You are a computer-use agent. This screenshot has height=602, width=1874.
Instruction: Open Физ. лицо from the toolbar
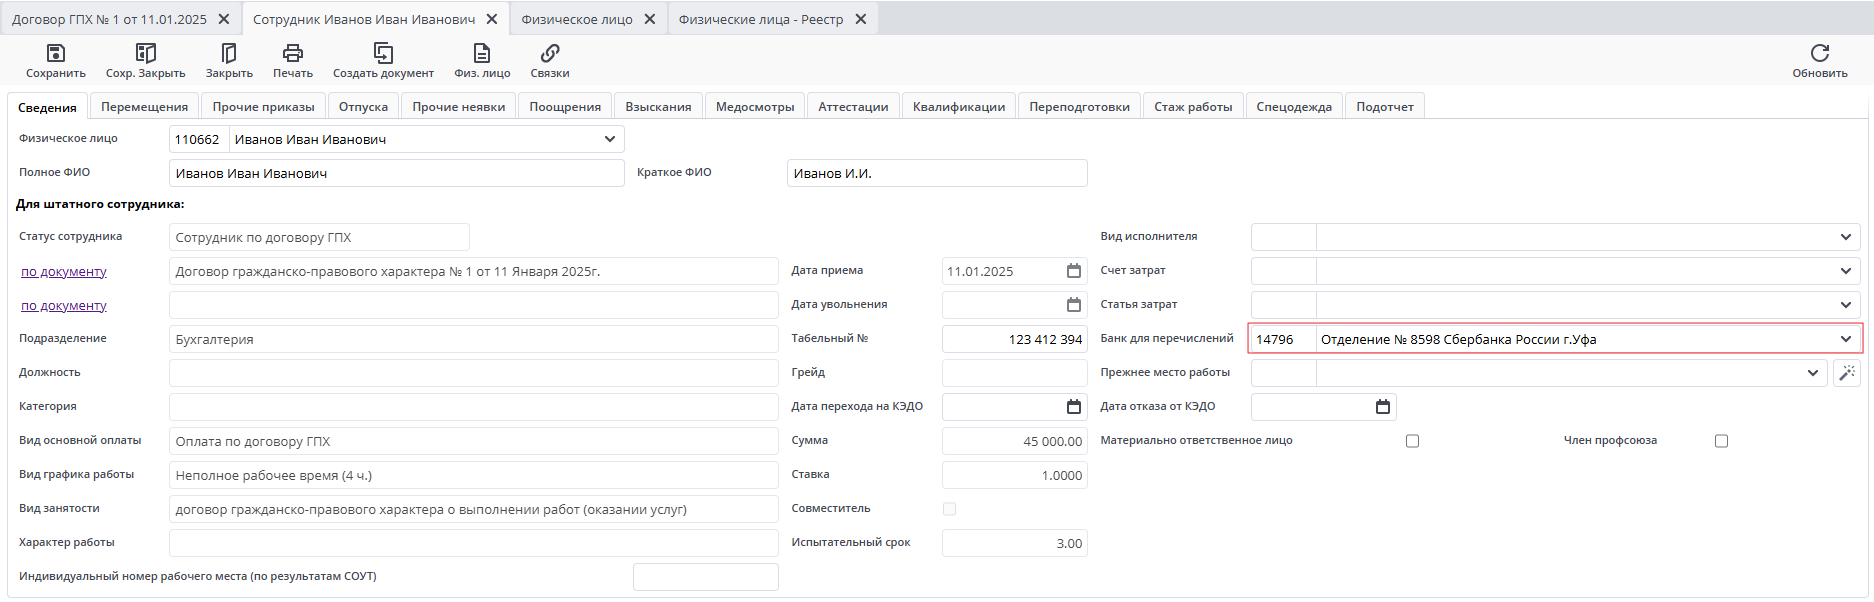click(482, 54)
